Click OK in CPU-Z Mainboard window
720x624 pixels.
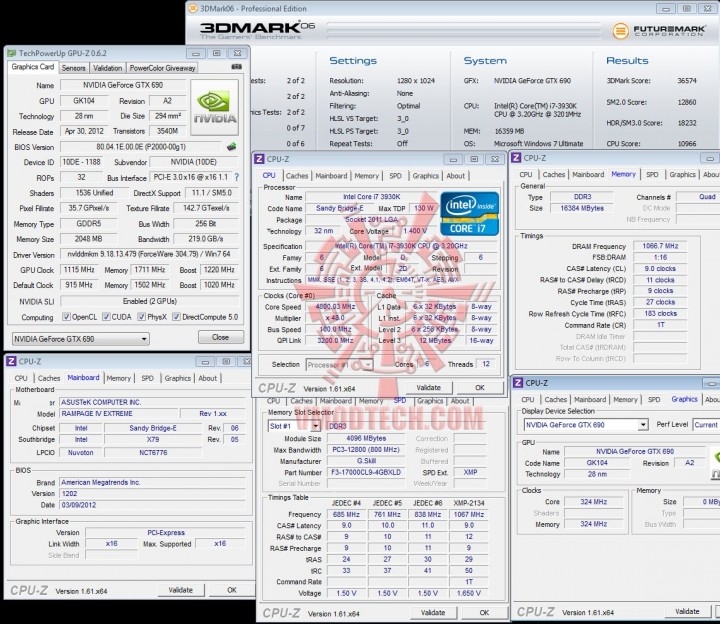(232, 590)
